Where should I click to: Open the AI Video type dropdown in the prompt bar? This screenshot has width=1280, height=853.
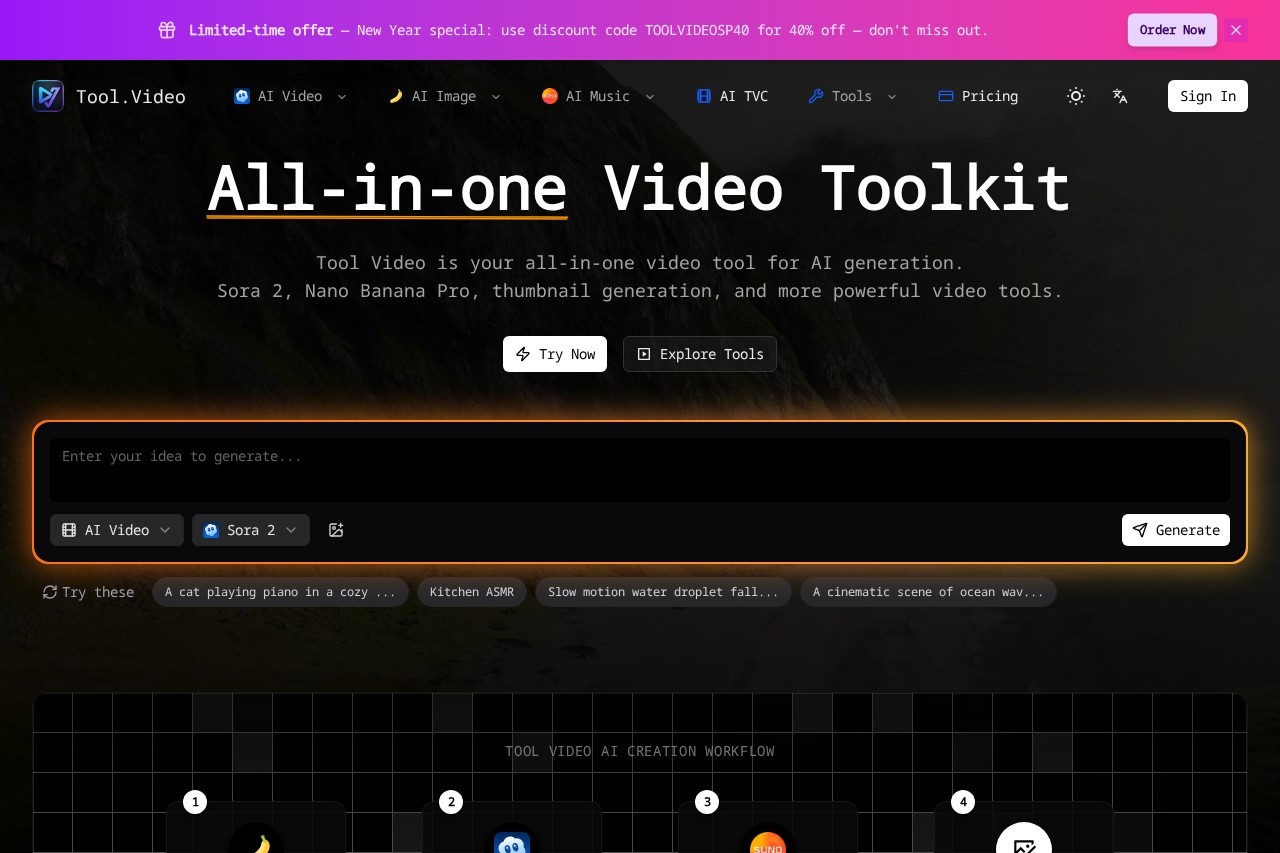(116, 530)
